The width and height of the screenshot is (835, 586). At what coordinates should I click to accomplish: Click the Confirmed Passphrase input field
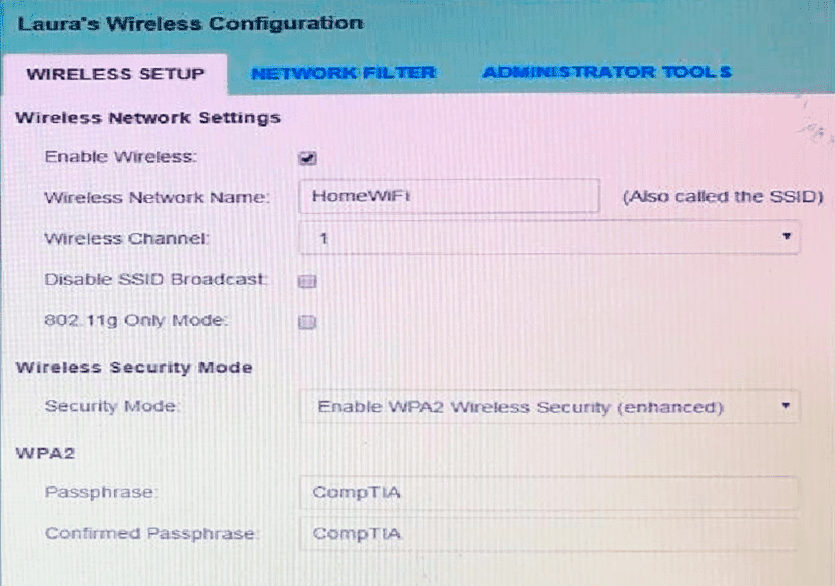[548, 534]
